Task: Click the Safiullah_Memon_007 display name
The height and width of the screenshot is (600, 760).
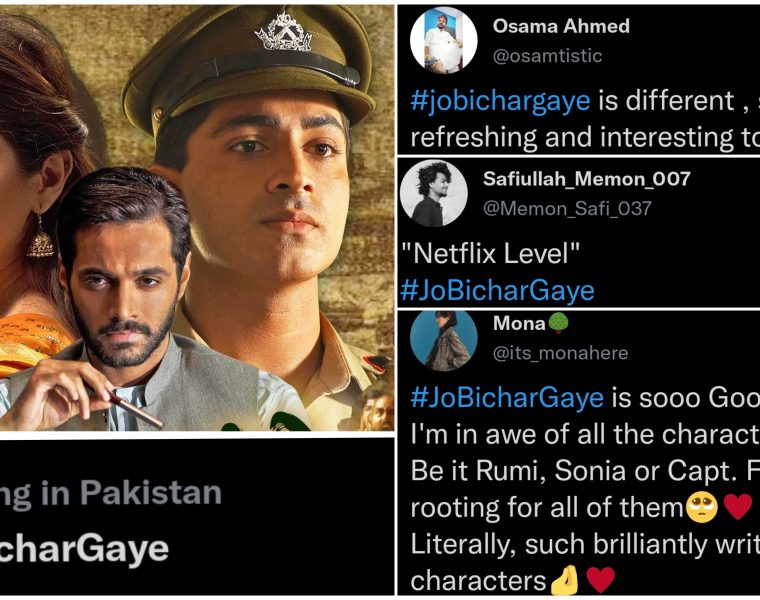Action: [x=586, y=179]
